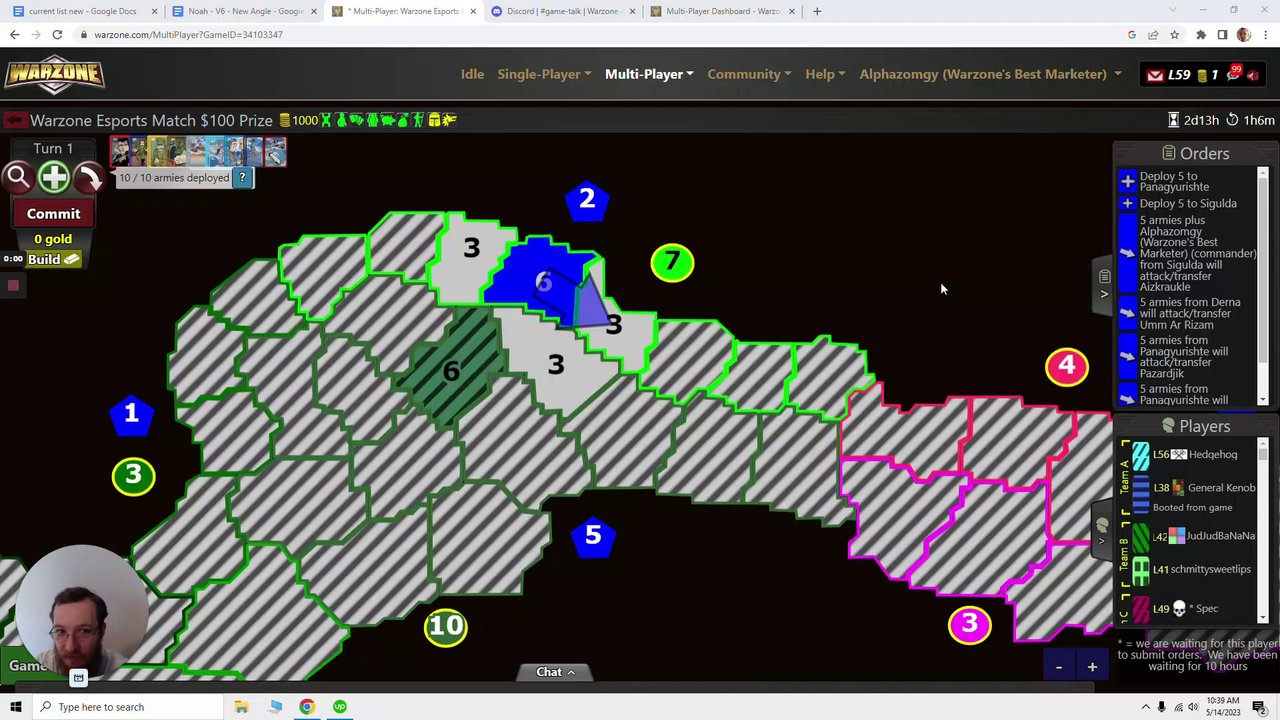Click the magnifying glass examine map button

18,178
